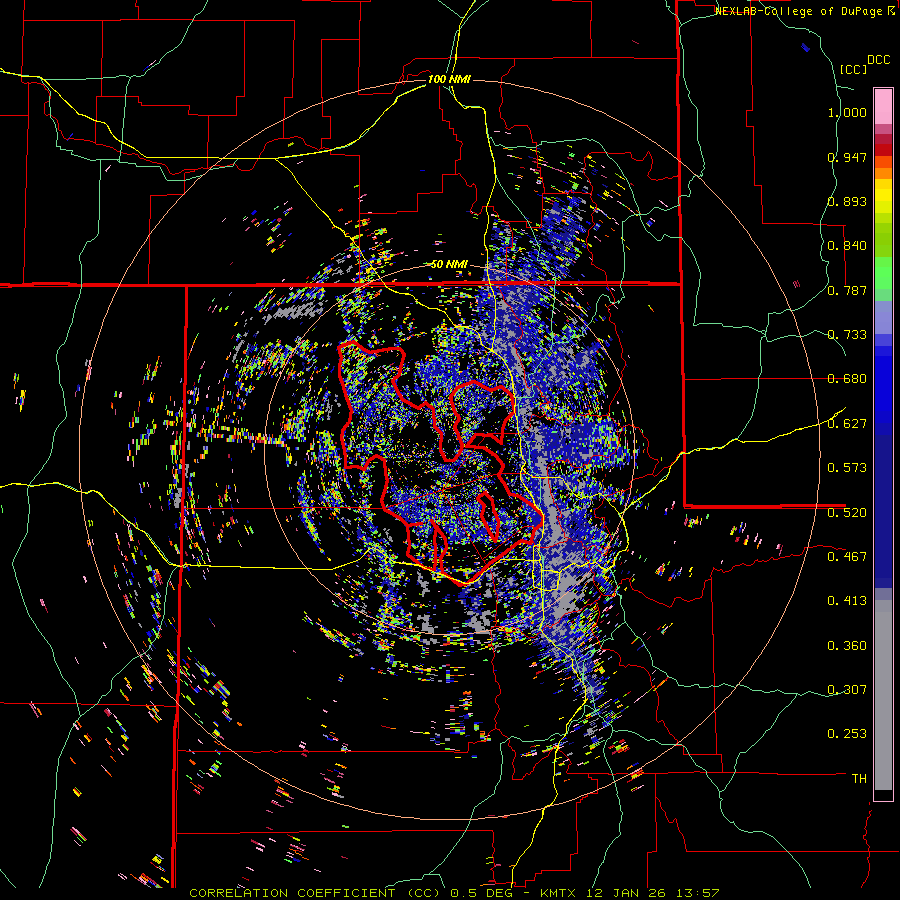Select the 0.627 legend value
Screen dimensions: 900x900
point(847,424)
